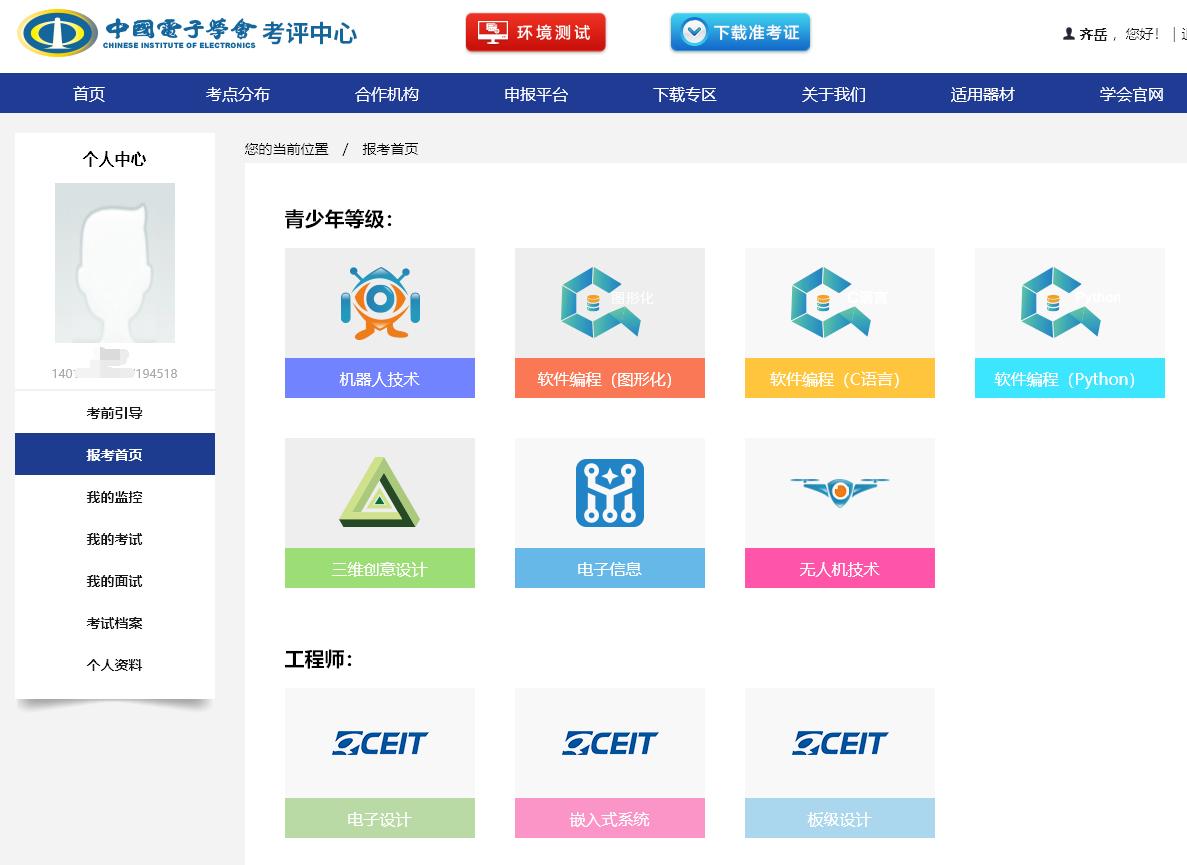The height and width of the screenshot is (865, 1187).
Task: Switch to 下载专区 section
Action: click(684, 93)
